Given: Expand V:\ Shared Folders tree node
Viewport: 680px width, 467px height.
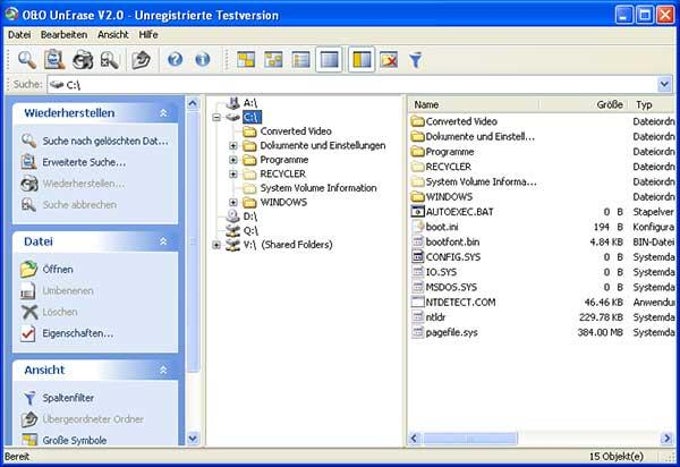Looking at the screenshot, I should (216, 245).
